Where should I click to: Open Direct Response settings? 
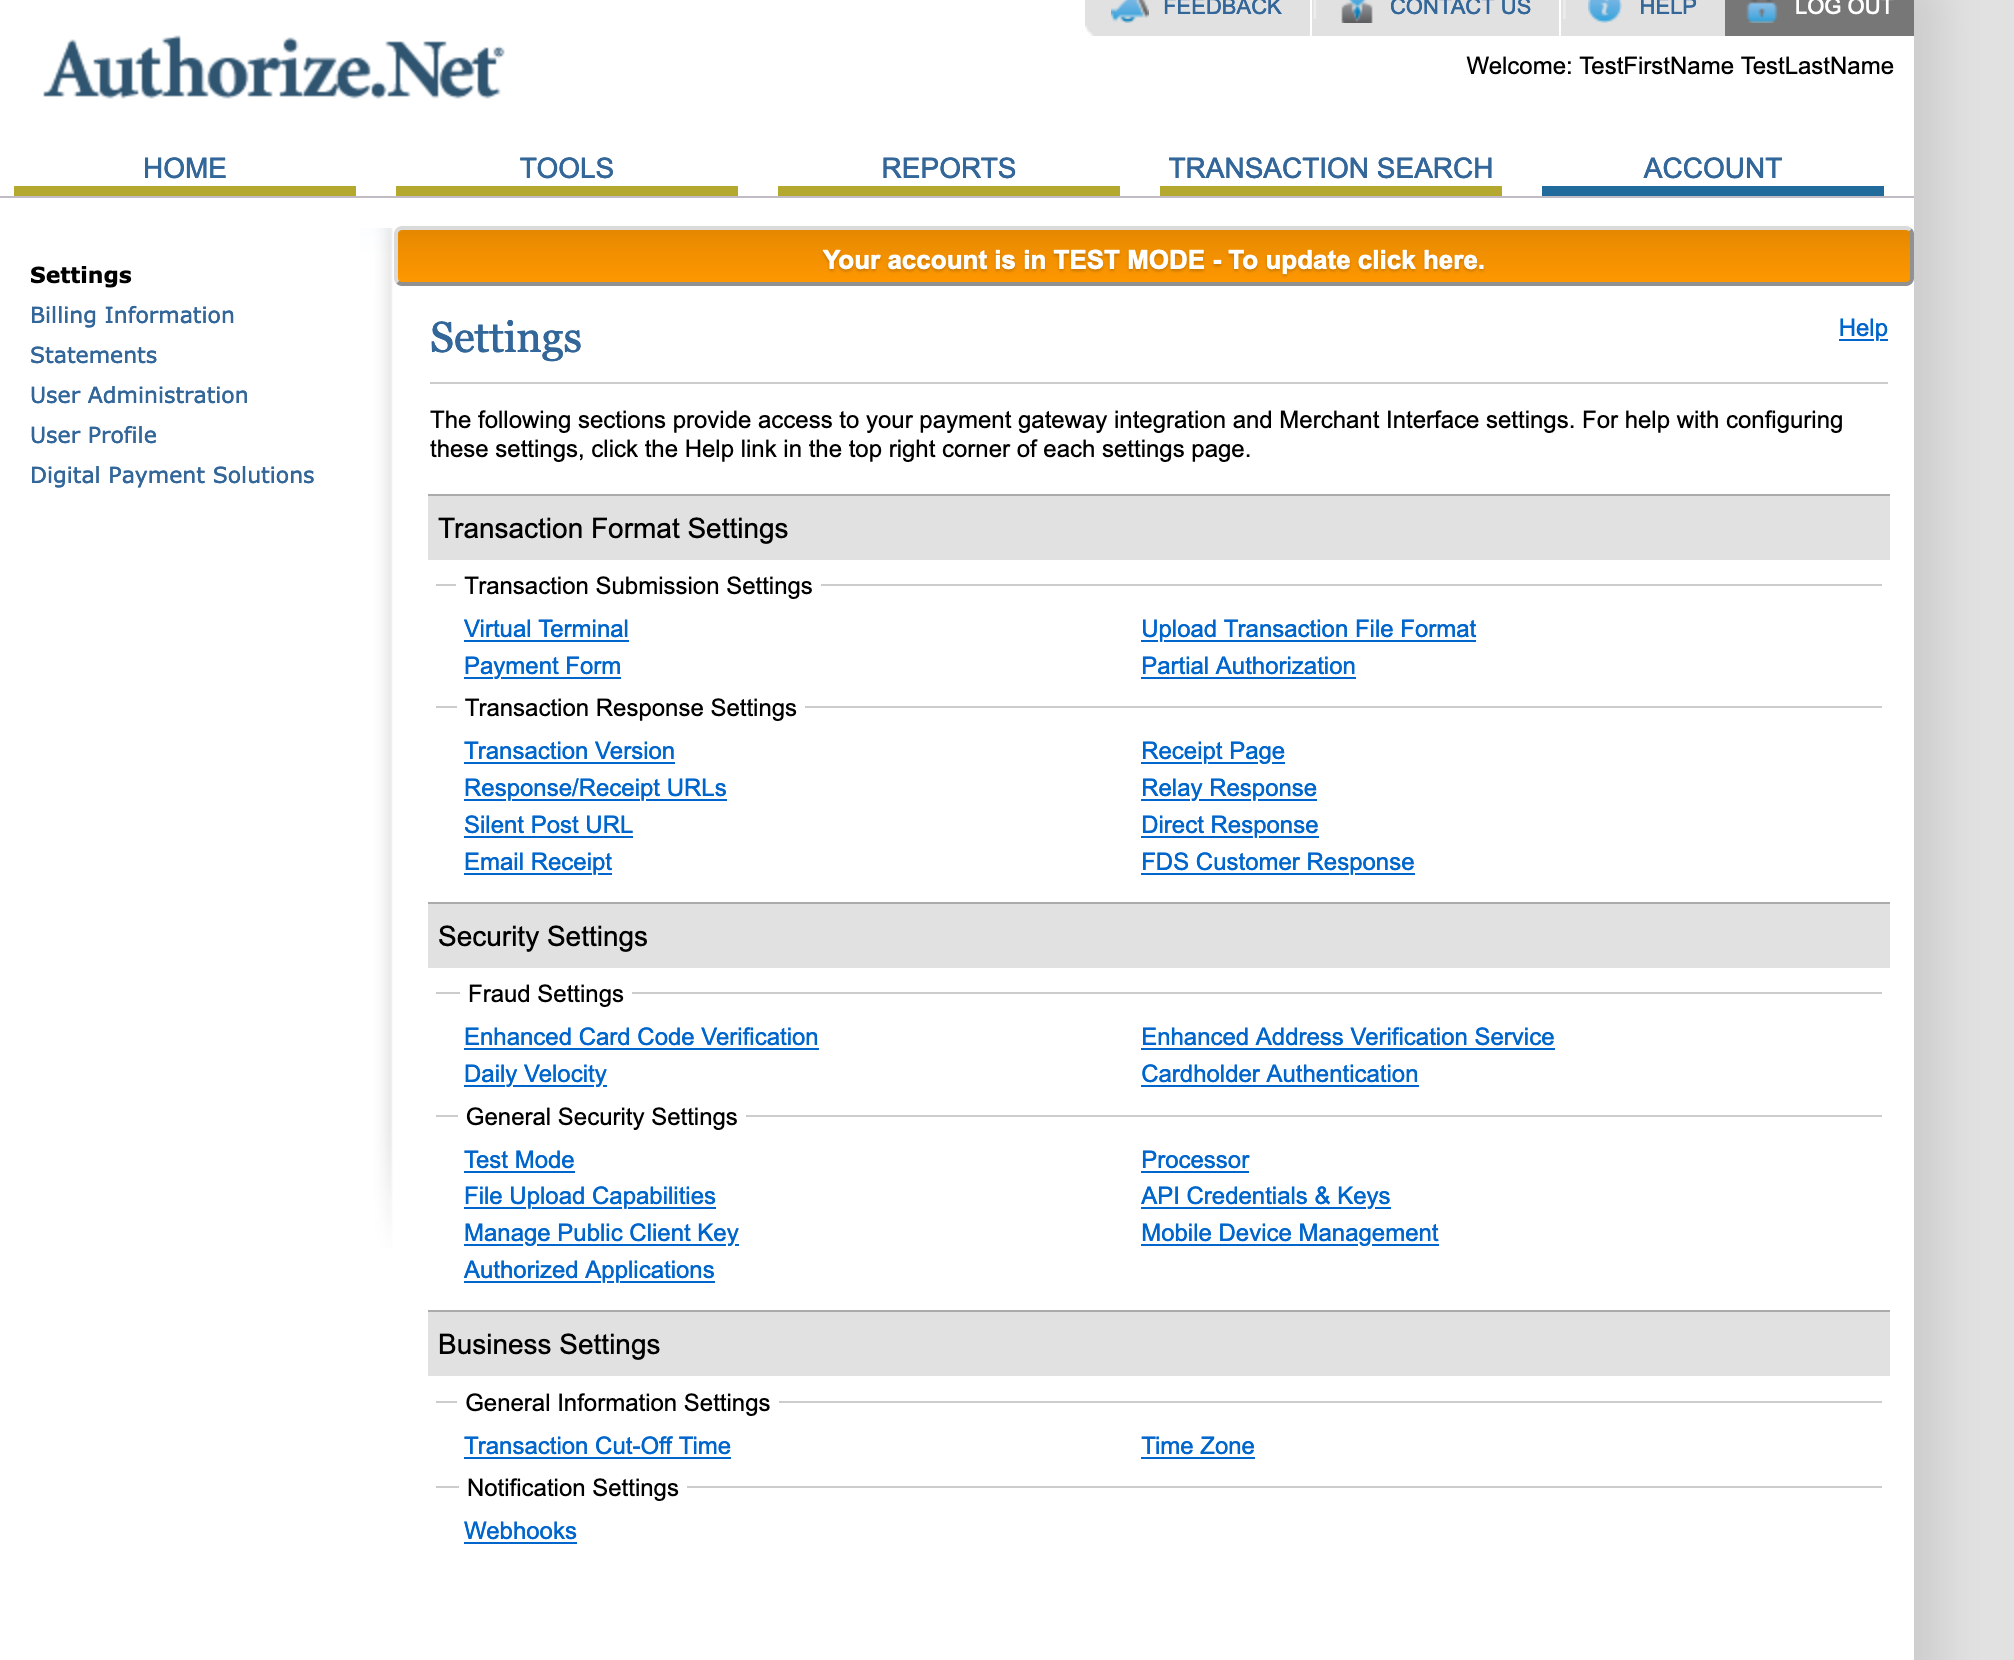point(1230,825)
